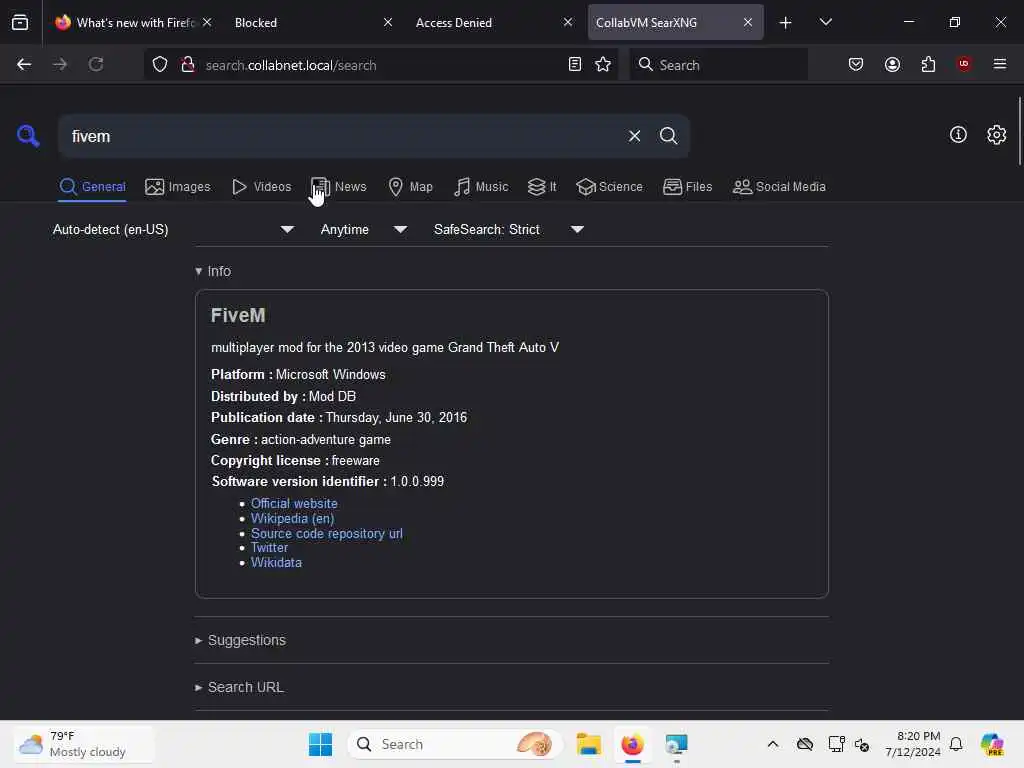List all tabs dropdown arrow
The width and height of the screenshot is (1024, 768).
coord(825,22)
